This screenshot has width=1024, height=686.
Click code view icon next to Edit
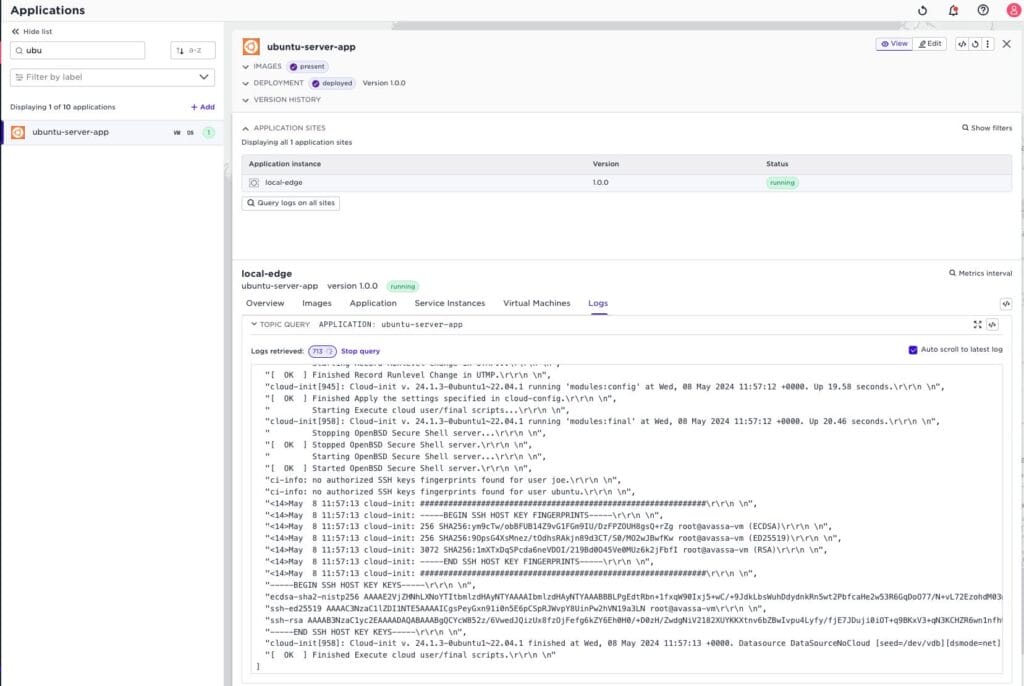click(x=961, y=44)
